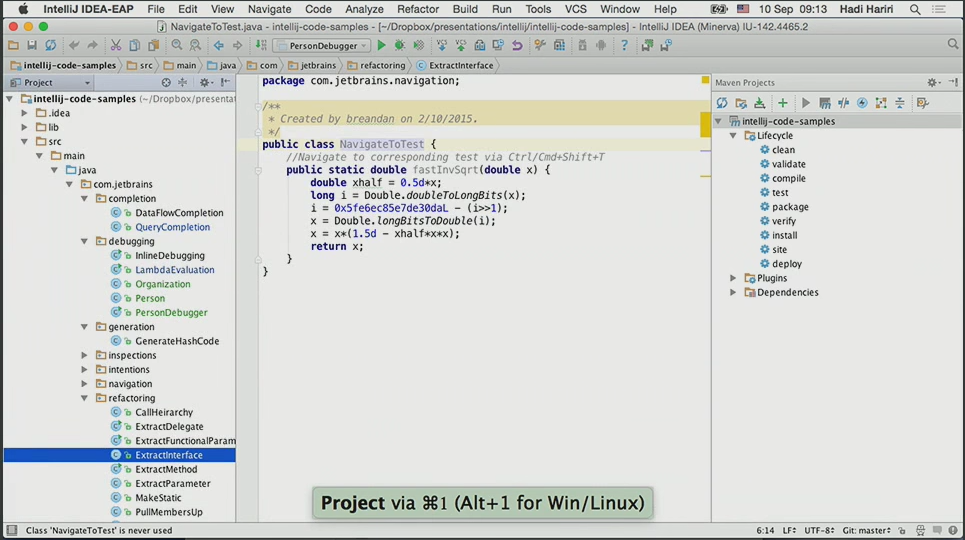This screenshot has height=540, width=965.
Task: Open the Refactor menu
Action: click(417, 9)
